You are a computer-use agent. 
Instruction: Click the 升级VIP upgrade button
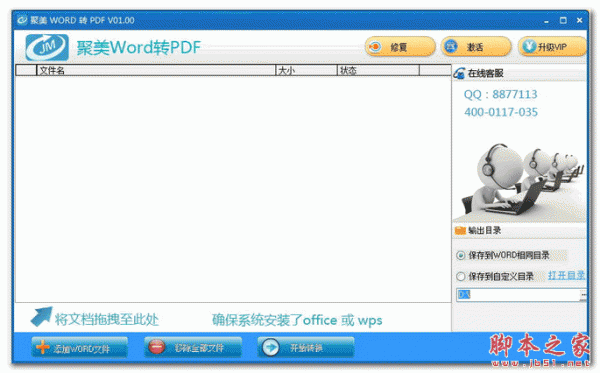pyautogui.click(x=552, y=47)
